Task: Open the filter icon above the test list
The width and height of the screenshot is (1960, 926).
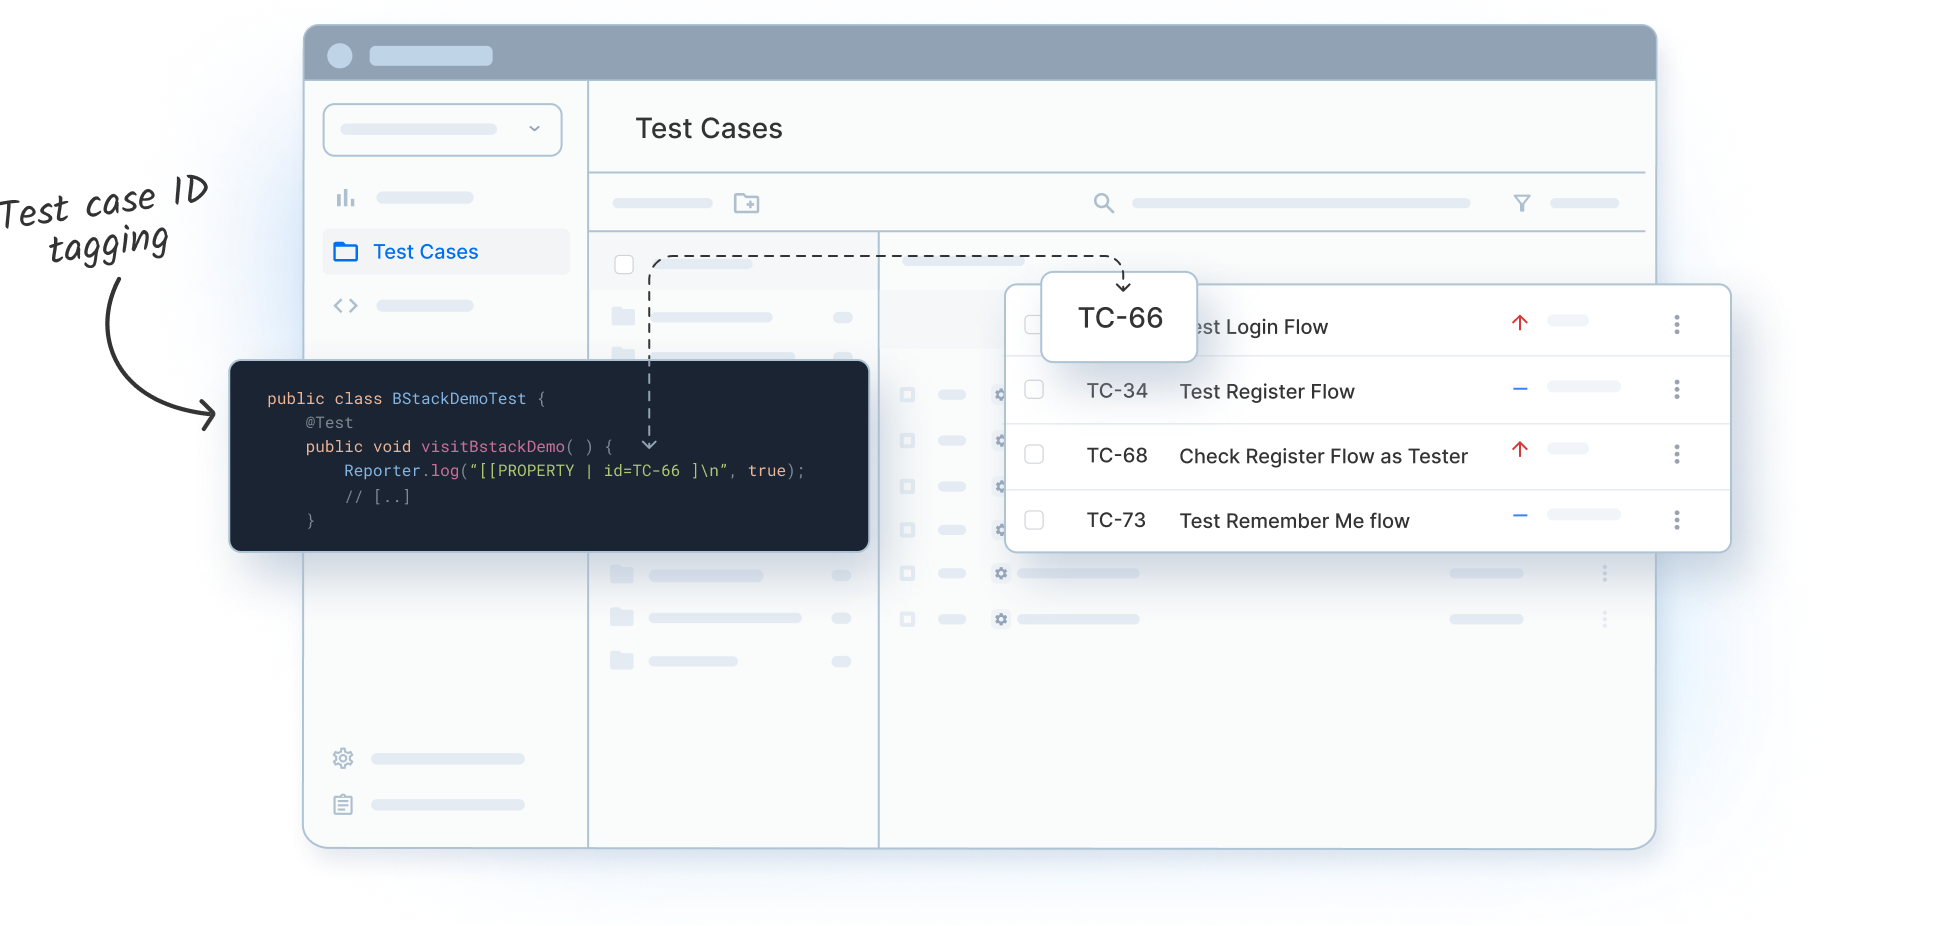Action: (x=1522, y=202)
